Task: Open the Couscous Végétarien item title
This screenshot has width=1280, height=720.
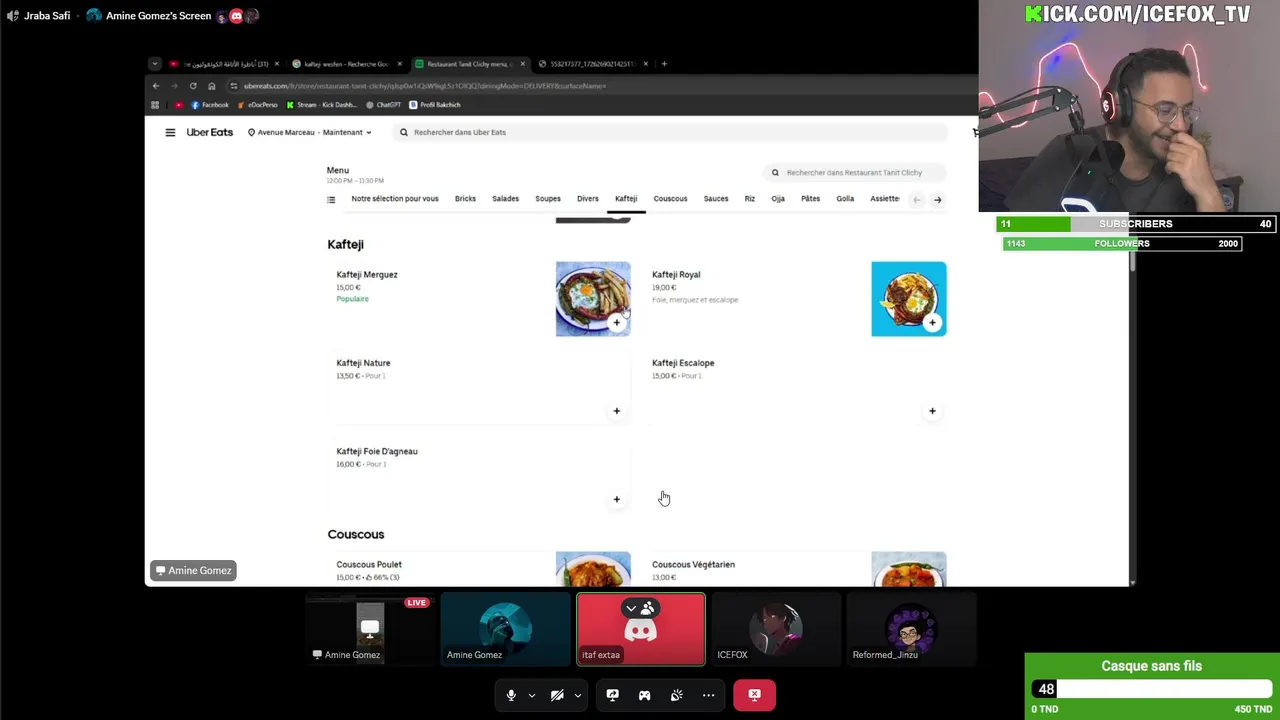Action: coord(693,564)
